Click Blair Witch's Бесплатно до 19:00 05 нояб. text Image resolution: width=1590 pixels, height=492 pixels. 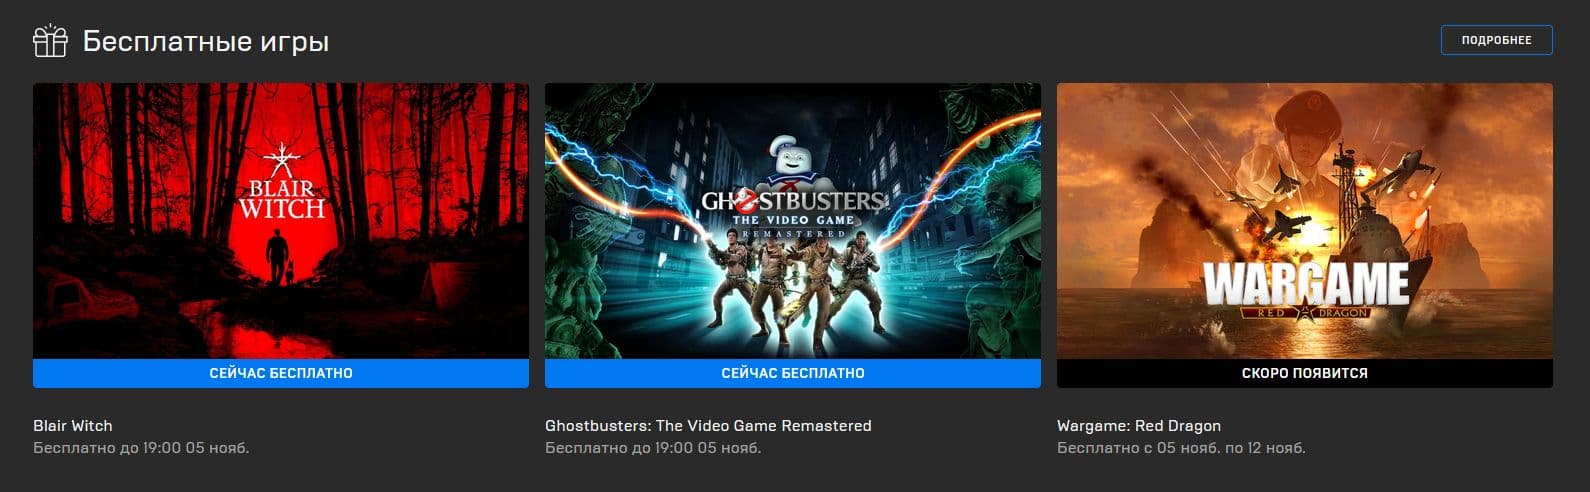[x=141, y=448]
